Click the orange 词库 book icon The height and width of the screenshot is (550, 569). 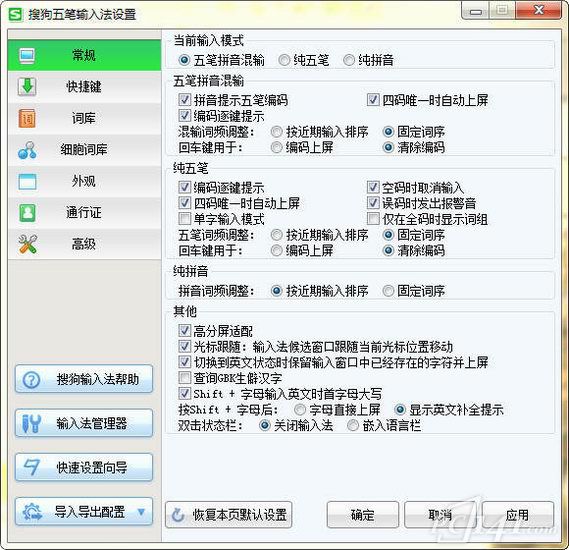point(27,118)
